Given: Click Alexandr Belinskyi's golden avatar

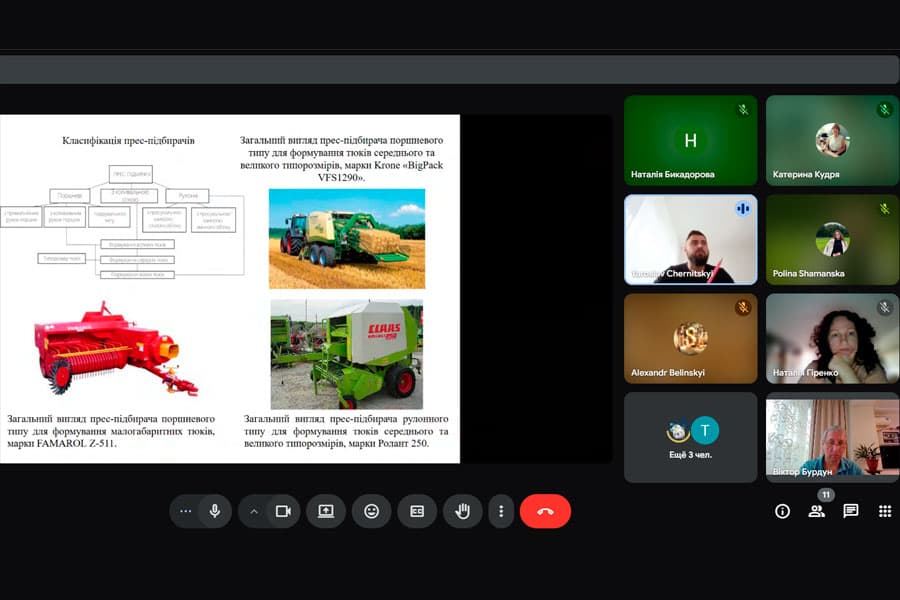Looking at the screenshot, I should (690, 338).
